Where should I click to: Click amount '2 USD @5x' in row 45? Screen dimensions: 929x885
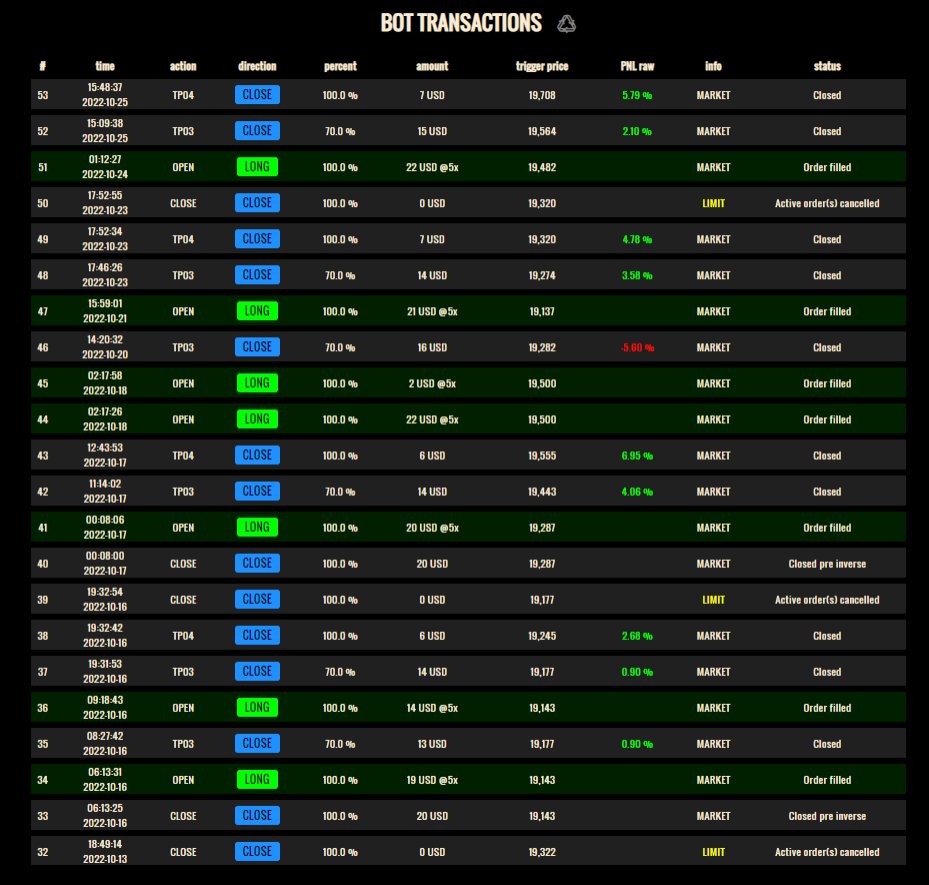432,384
